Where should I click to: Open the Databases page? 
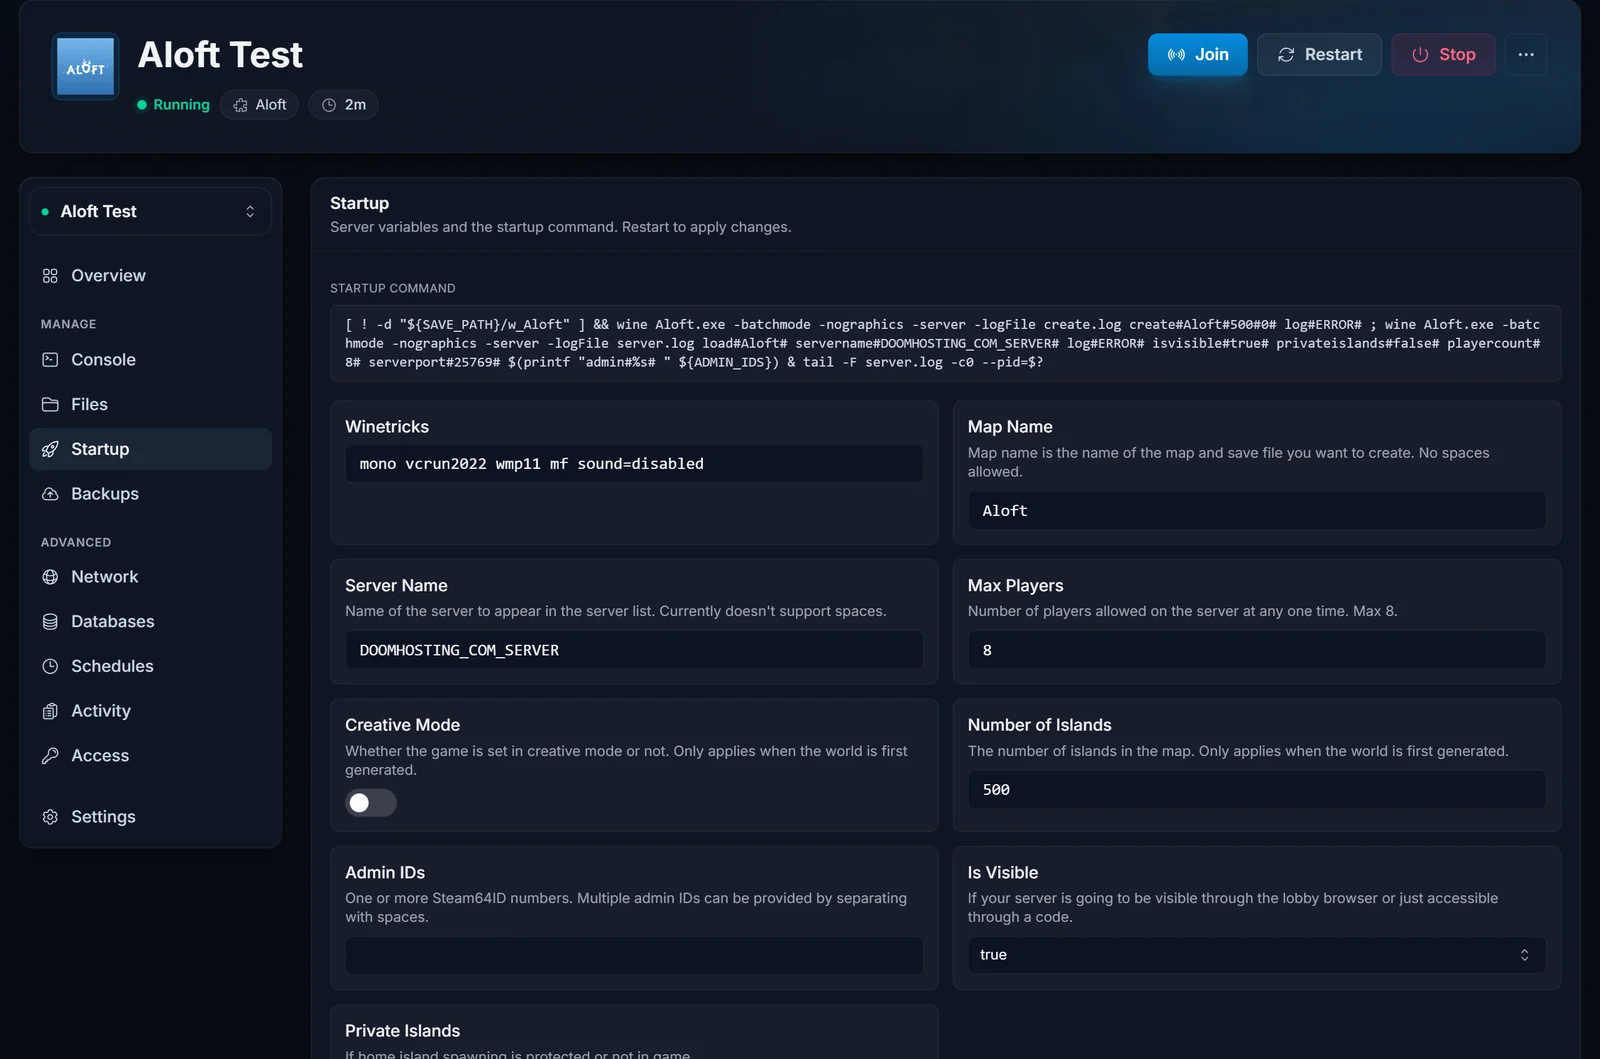click(150, 622)
